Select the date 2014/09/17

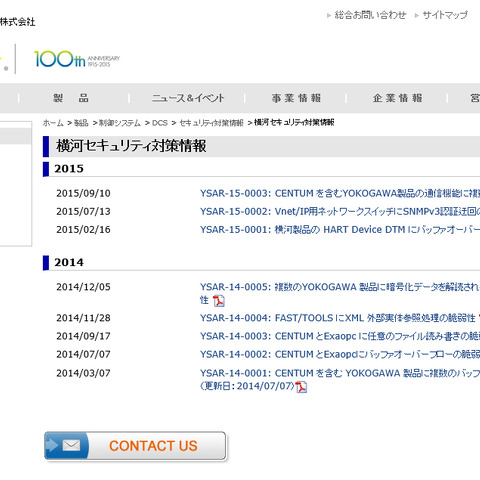coord(83,336)
